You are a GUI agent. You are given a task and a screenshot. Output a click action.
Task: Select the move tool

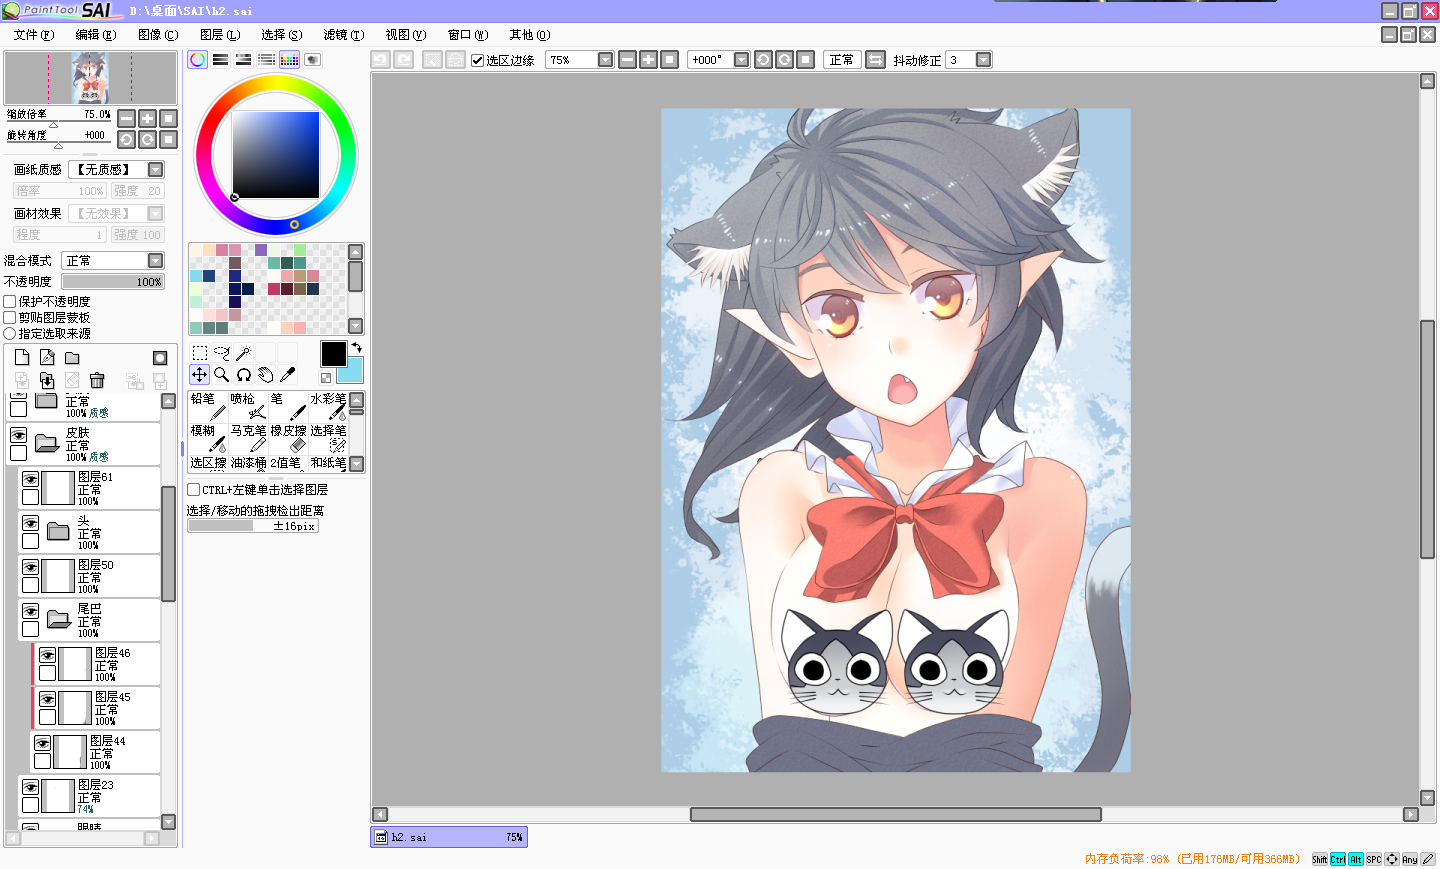(x=200, y=375)
